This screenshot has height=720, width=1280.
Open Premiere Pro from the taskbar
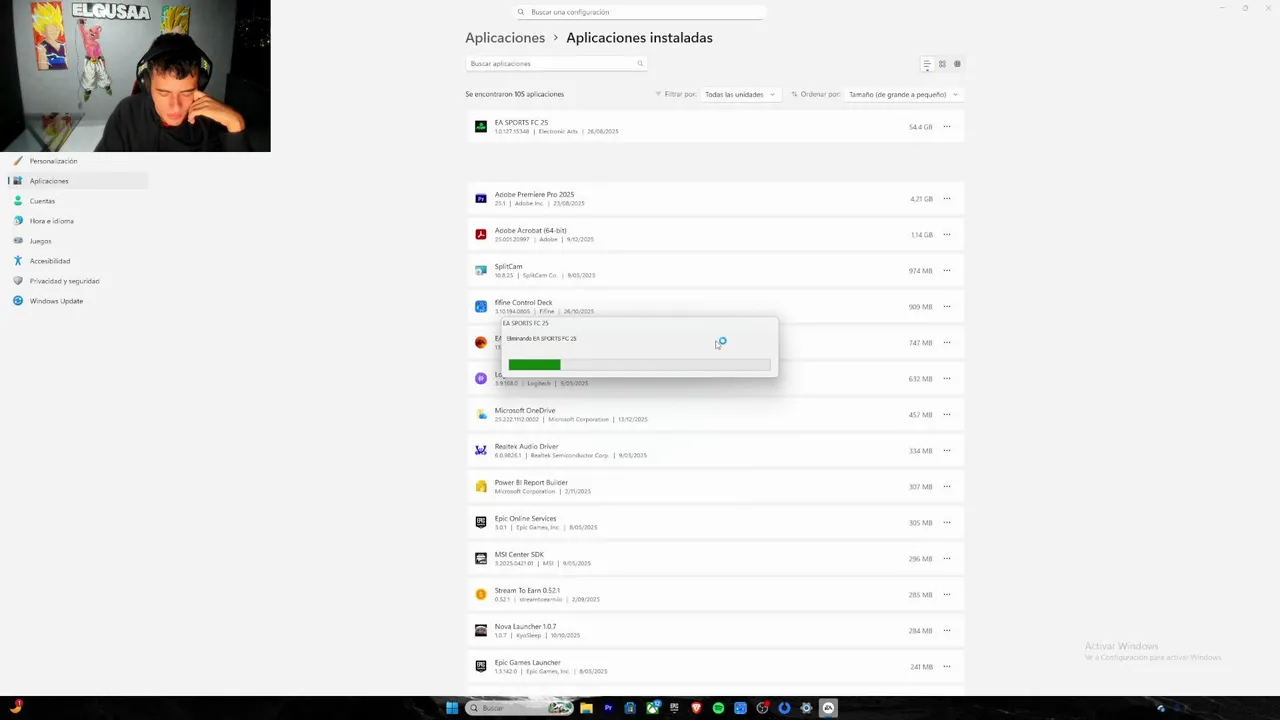click(608, 708)
